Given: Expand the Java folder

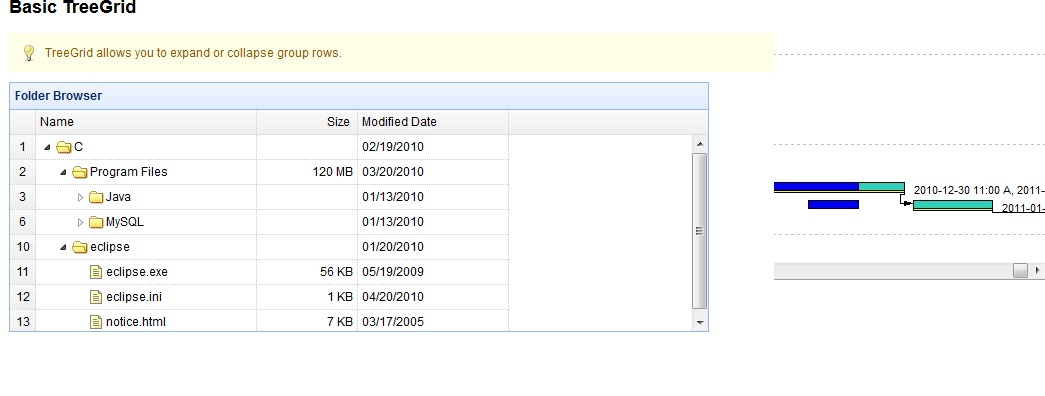Looking at the screenshot, I should tap(80, 197).
